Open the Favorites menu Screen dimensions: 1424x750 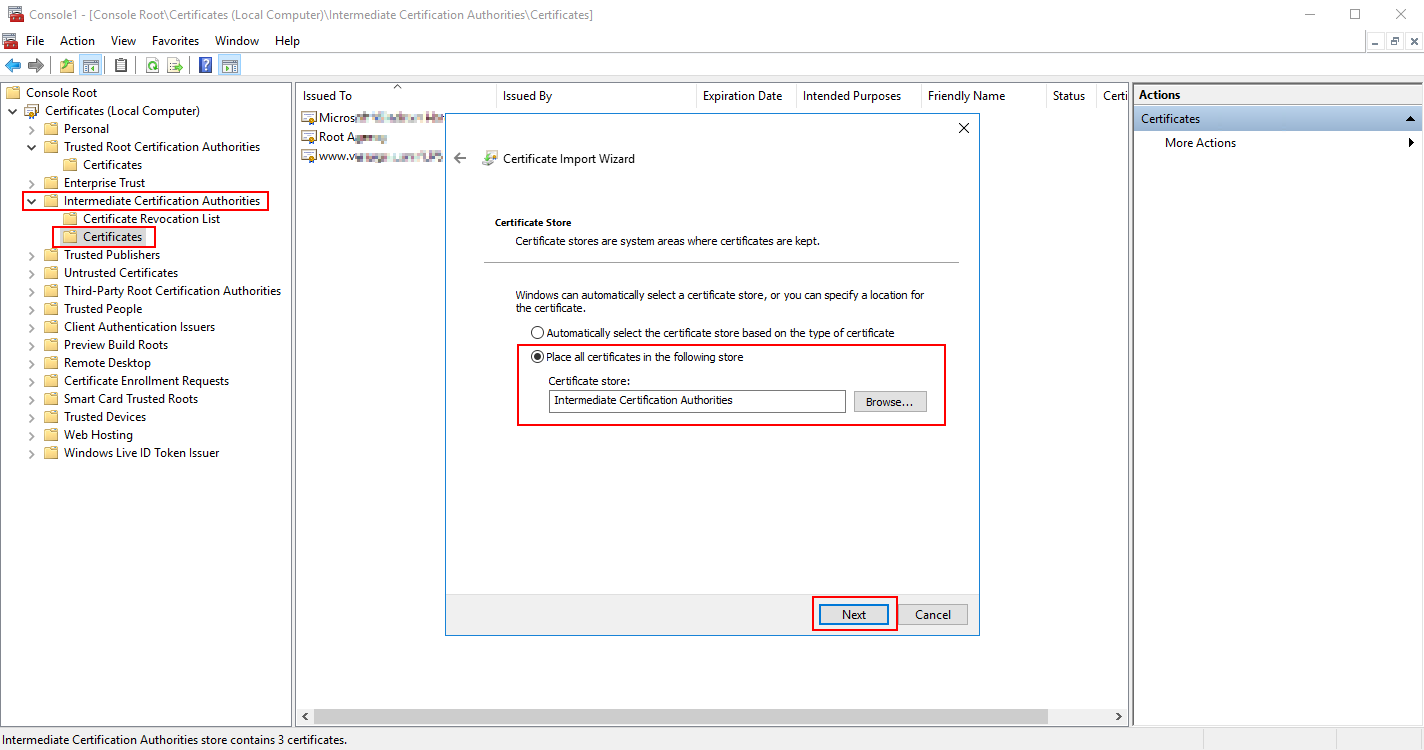coord(175,41)
